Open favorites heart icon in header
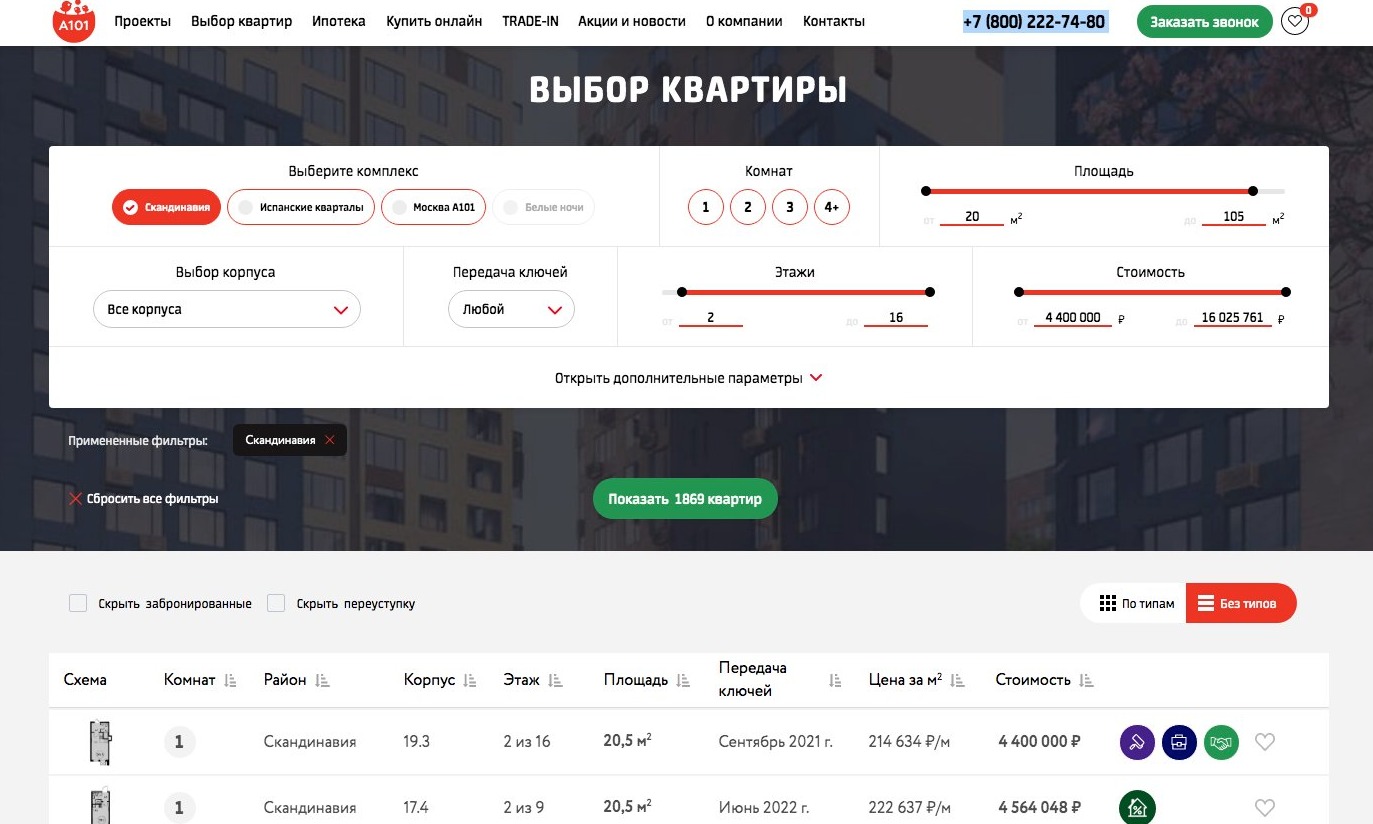The width and height of the screenshot is (1373, 824). point(1295,21)
